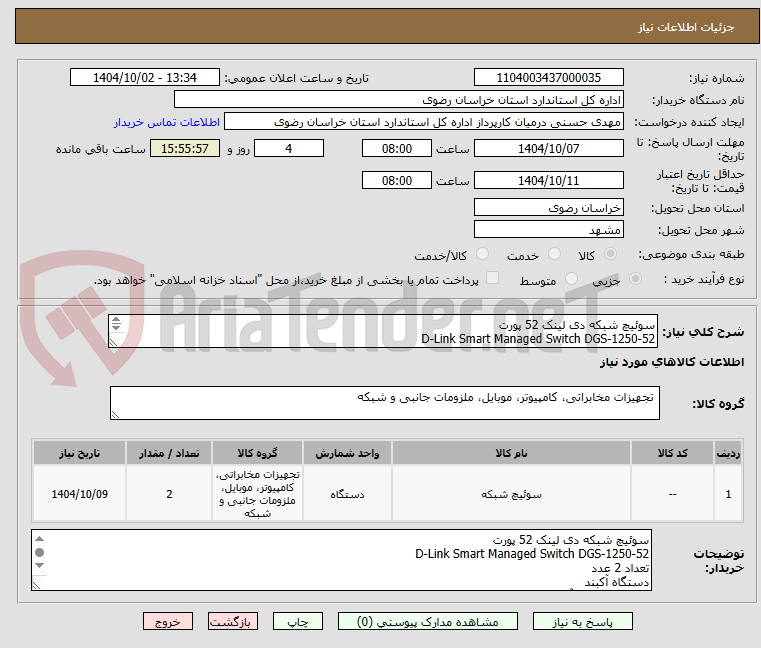Image resolution: width=761 pixels, height=648 pixels.
Task: Click the شماره نیاز number field
Action: point(548,77)
